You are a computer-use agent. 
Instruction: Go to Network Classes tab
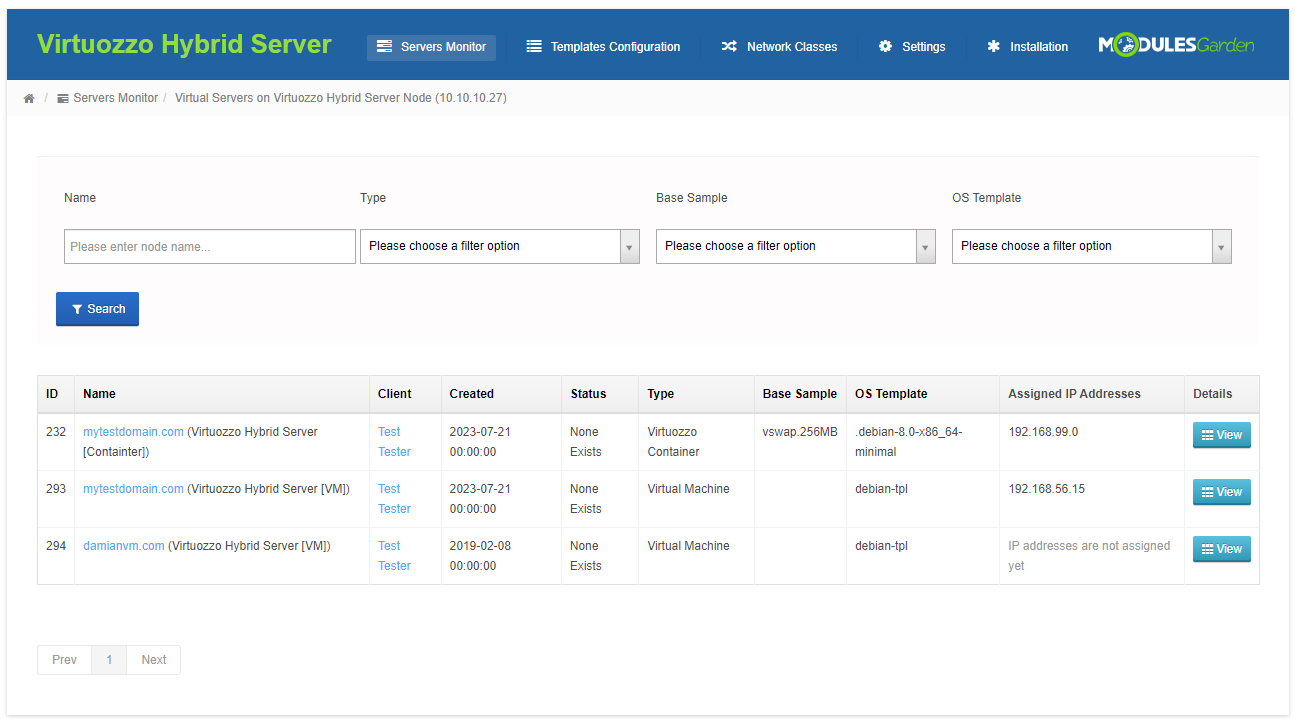pyautogui.click(x=779, y=47)
